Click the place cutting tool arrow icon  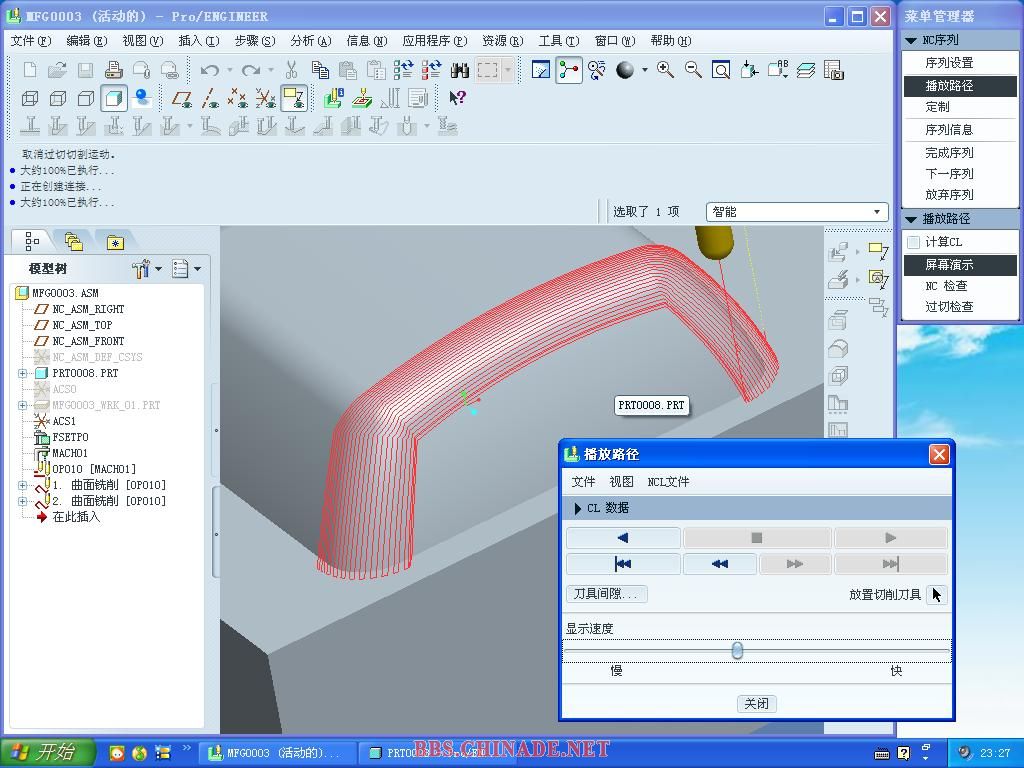pyautogui.click(x=936, y=595)
